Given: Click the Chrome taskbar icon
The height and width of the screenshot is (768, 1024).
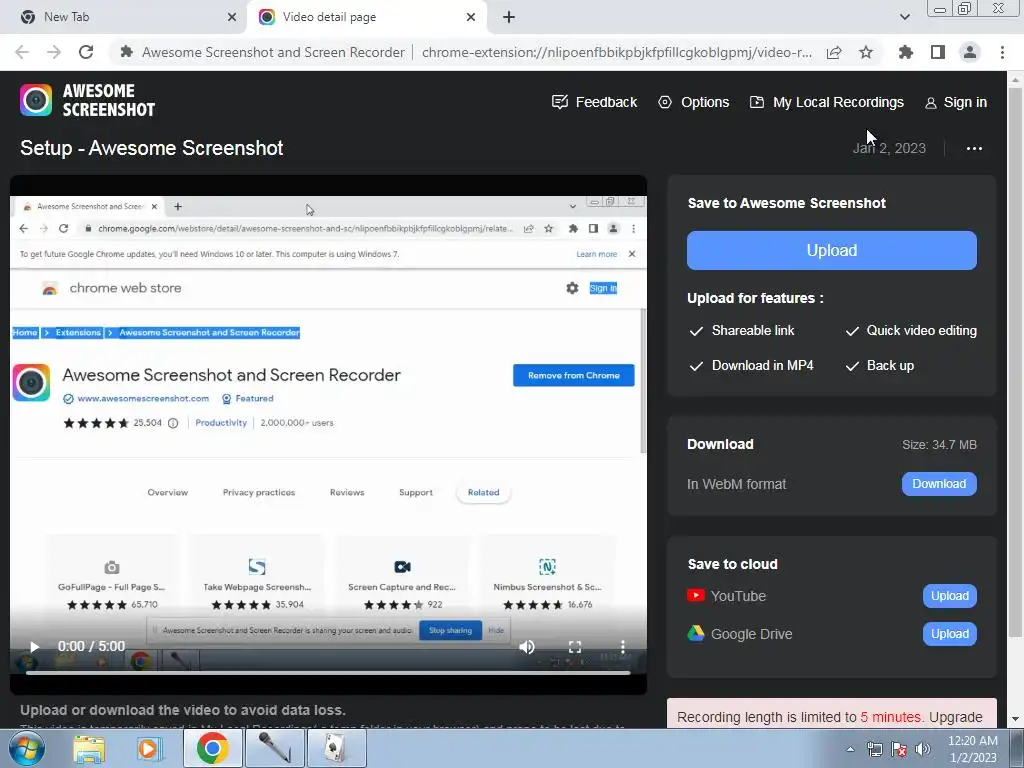Looking at the screenshot, I should point(213,748).
